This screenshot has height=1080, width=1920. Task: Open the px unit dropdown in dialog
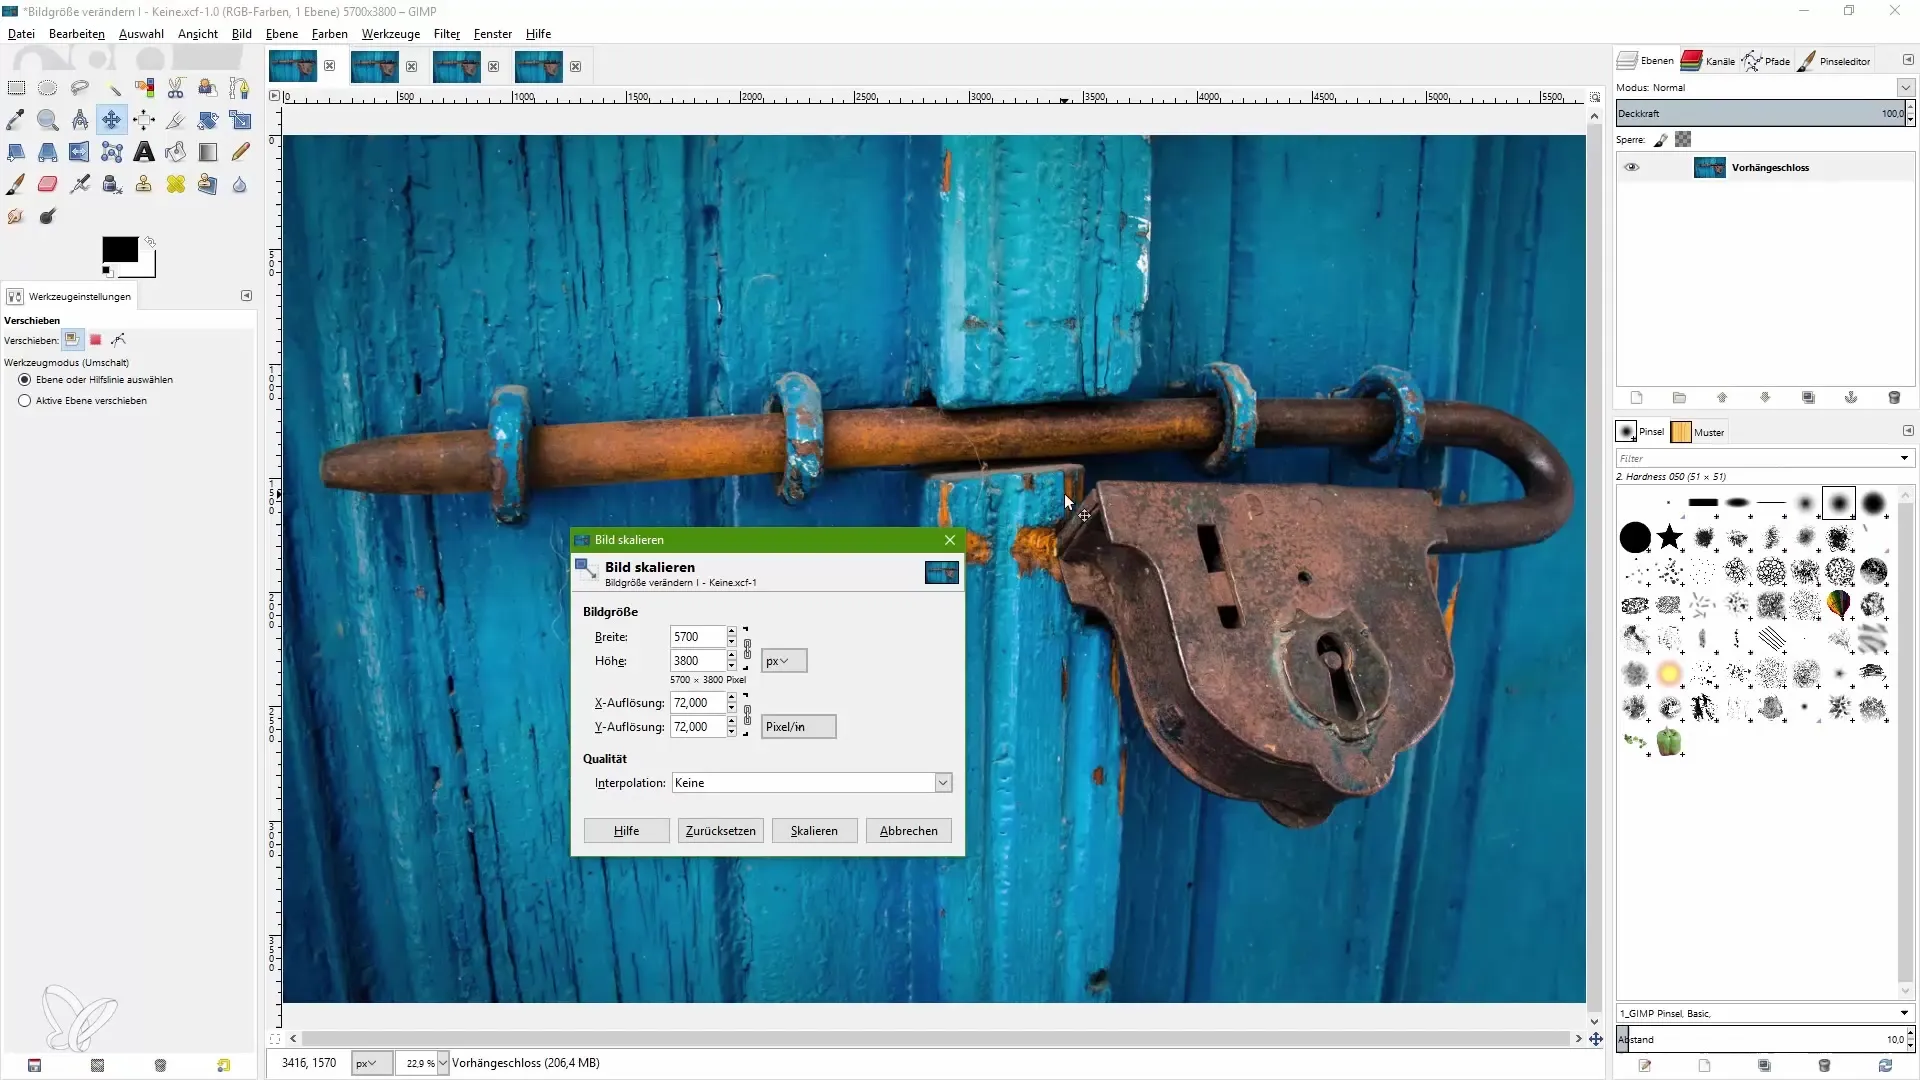coord(784,661)
